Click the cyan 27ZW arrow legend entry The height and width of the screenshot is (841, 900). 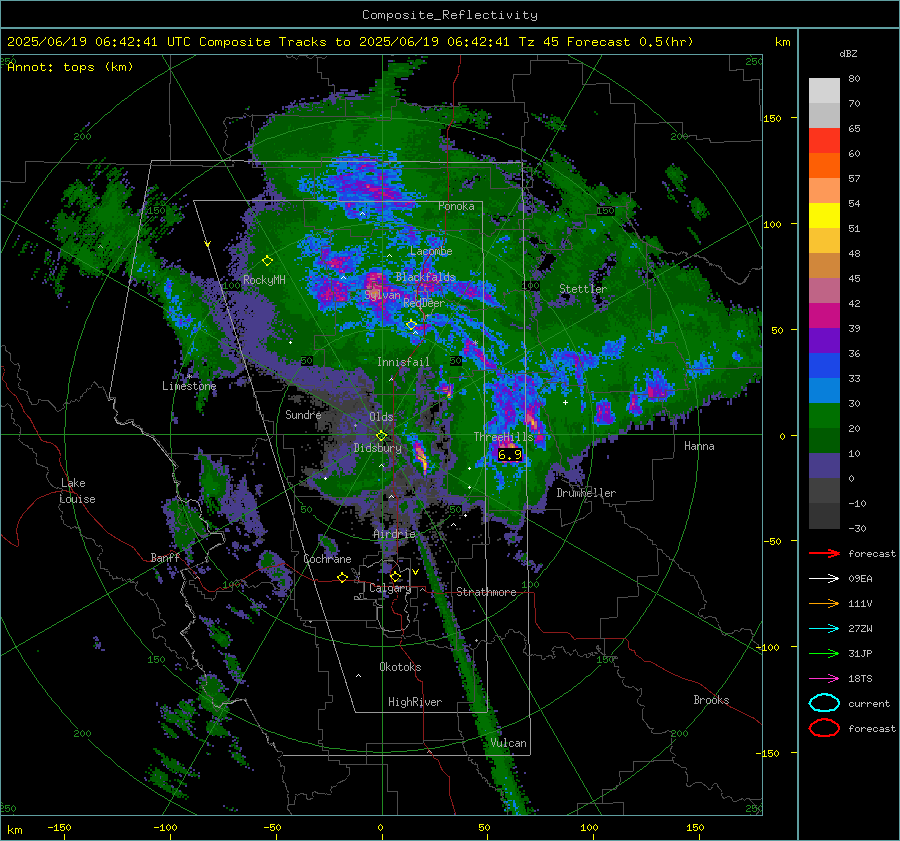[824, 629]
